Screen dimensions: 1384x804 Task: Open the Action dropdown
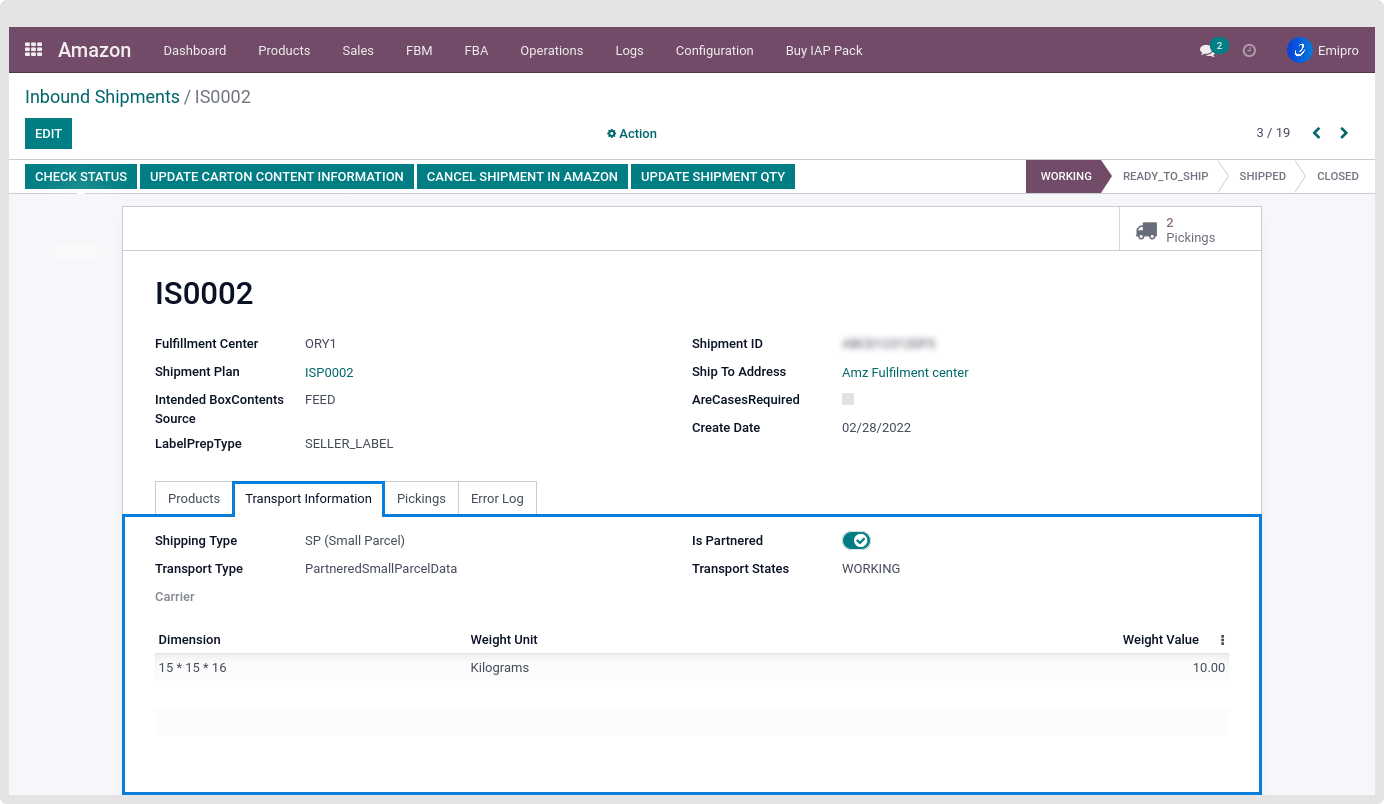[632, 133]
